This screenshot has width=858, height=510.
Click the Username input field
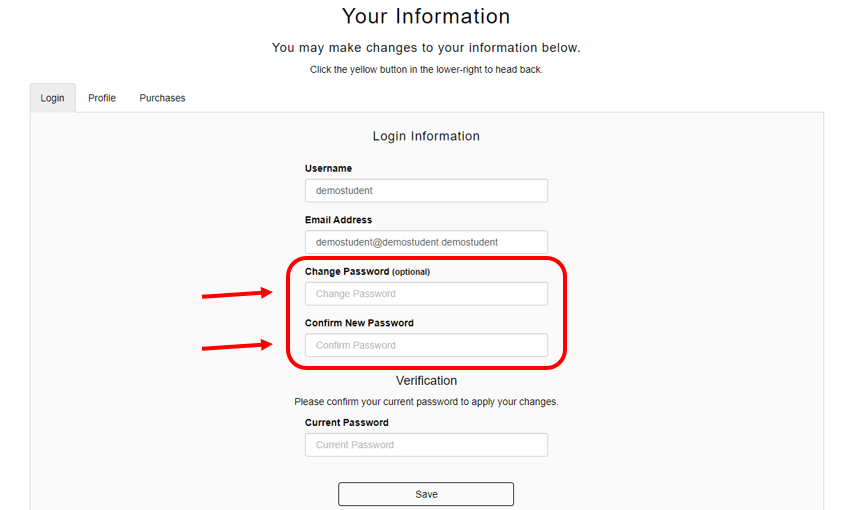coord(426,190)
